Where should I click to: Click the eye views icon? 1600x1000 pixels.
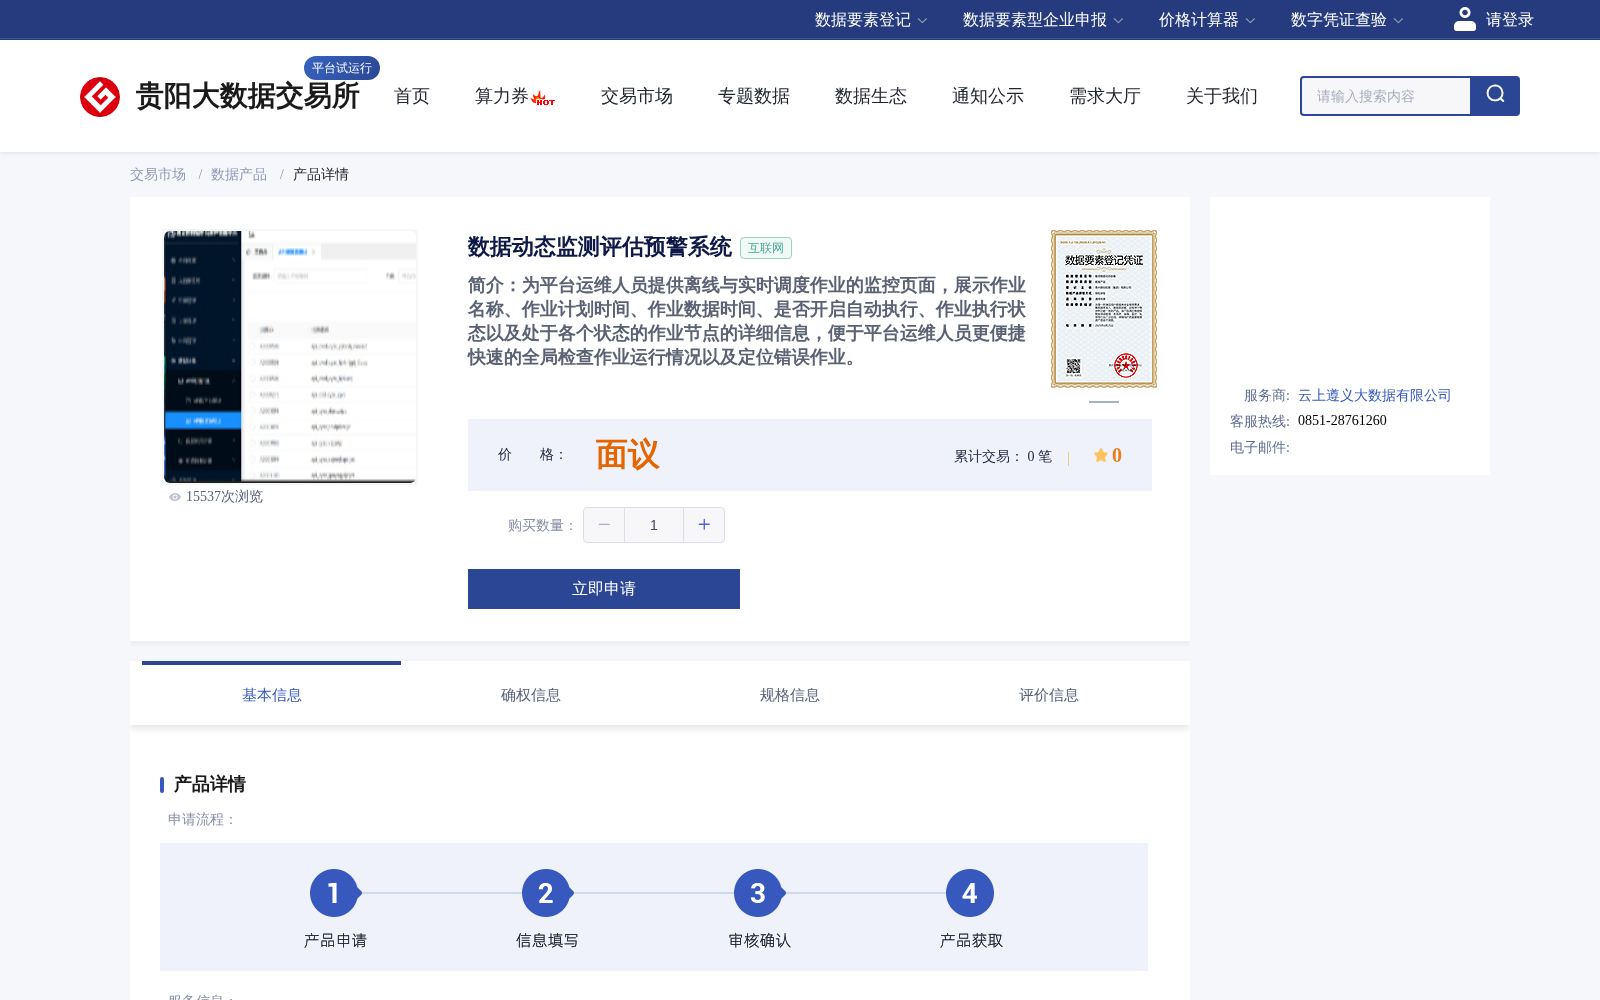point(175,497)
